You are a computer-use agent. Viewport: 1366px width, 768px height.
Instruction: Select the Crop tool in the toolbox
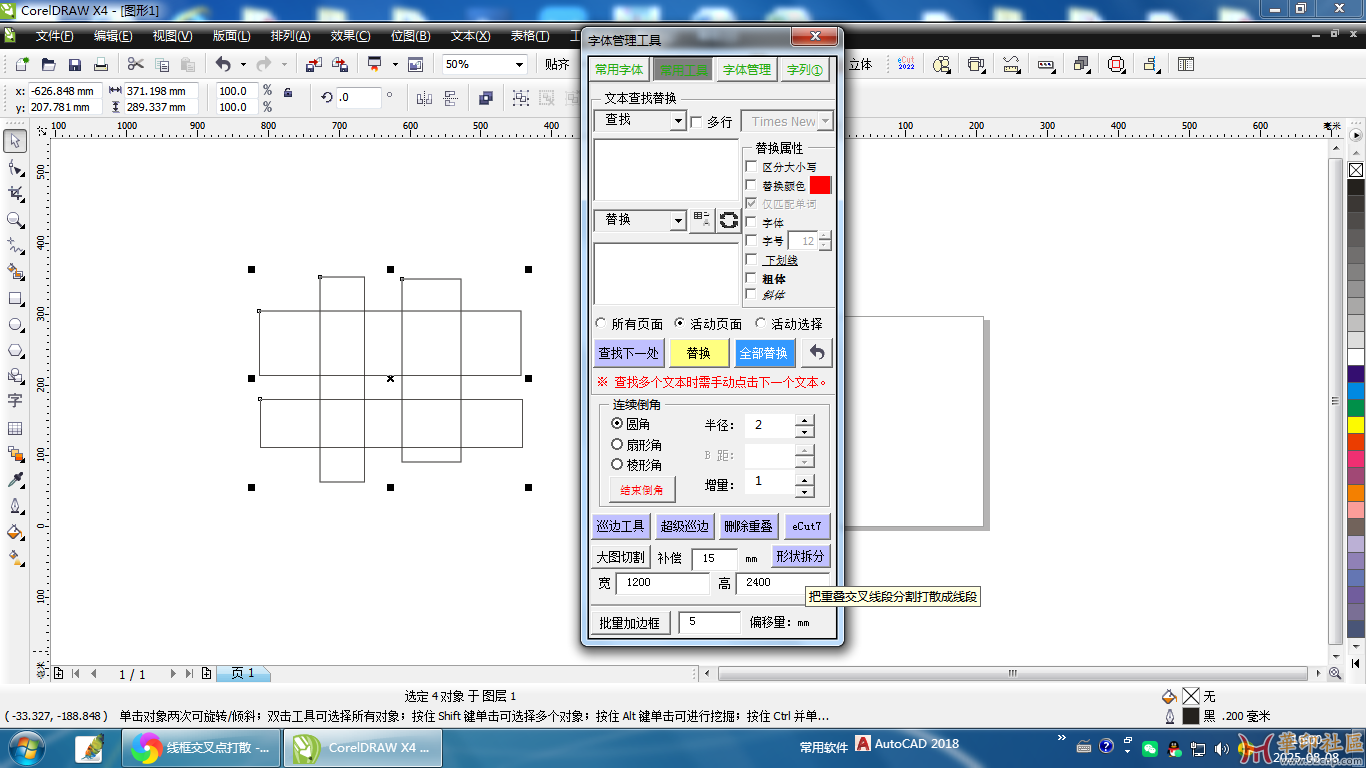tap(15, 193)
